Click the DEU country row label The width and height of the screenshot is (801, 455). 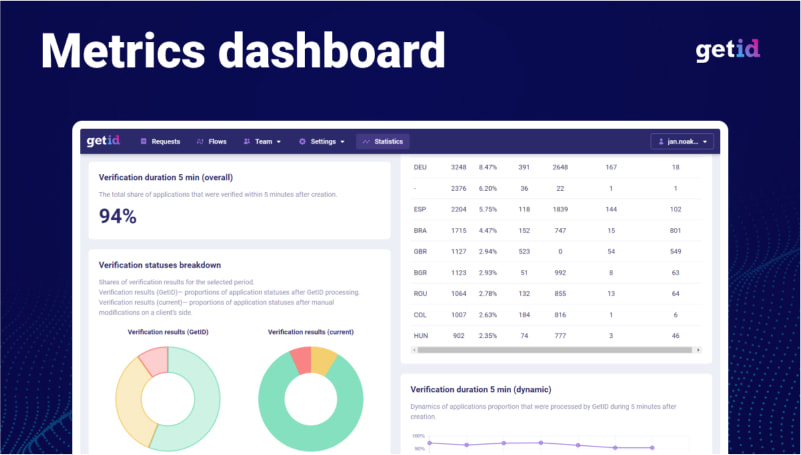point(420,167)
